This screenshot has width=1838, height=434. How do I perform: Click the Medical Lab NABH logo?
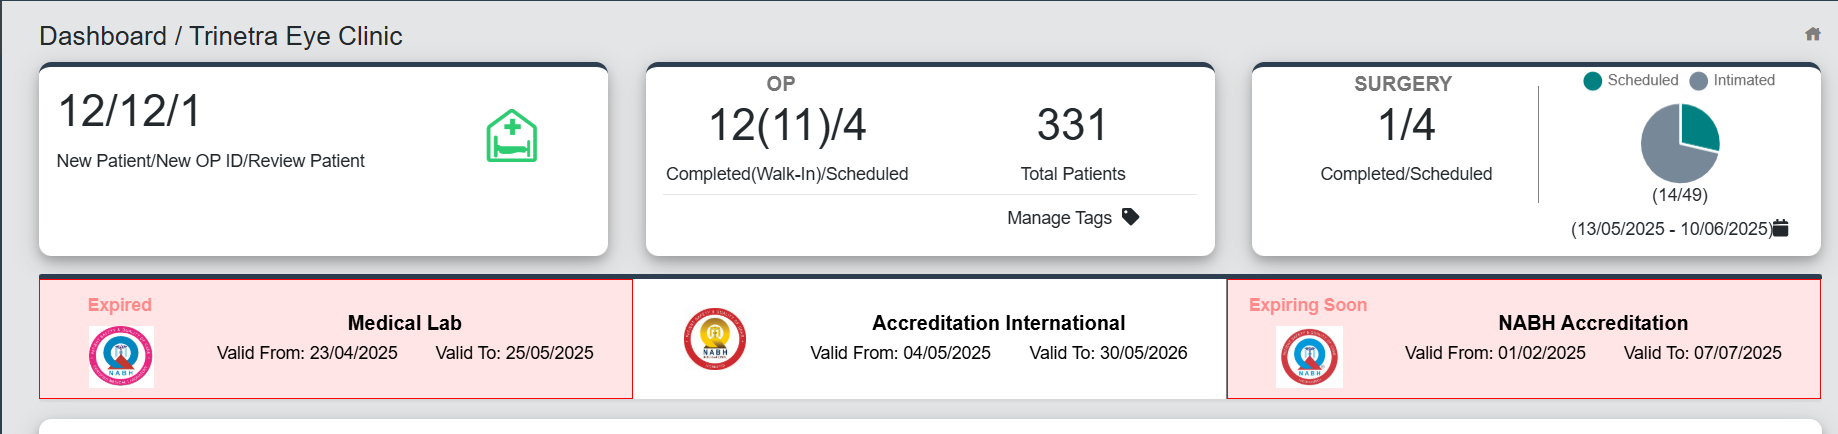pyautogui.click(x=121, y=356)
